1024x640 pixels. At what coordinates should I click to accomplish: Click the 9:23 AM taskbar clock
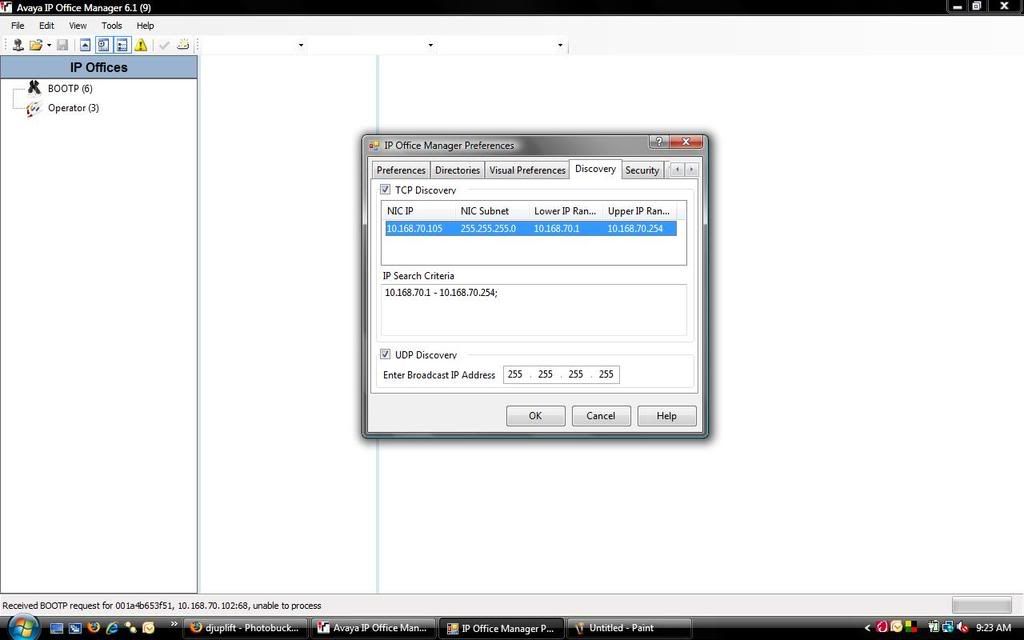[993, 628]
